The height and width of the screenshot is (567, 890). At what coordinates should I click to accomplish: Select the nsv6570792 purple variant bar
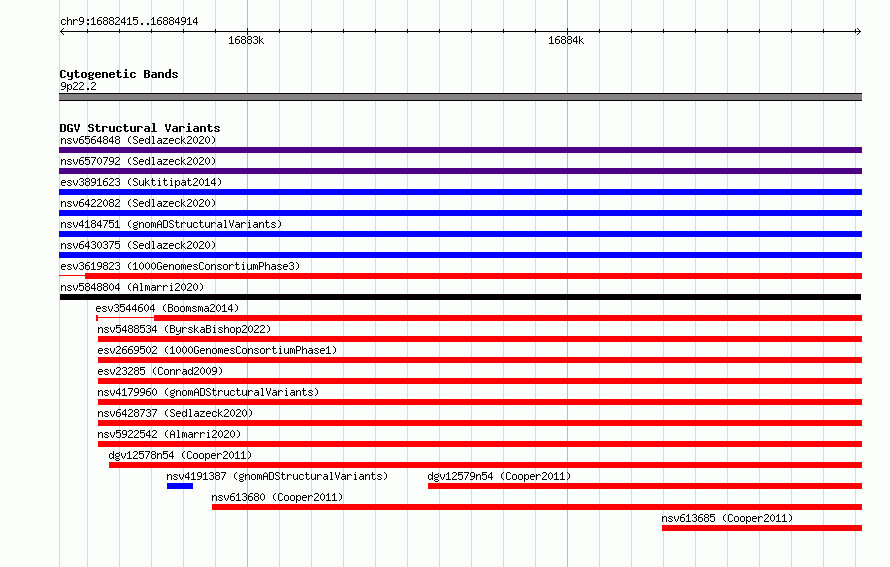(x=460, y=171)
